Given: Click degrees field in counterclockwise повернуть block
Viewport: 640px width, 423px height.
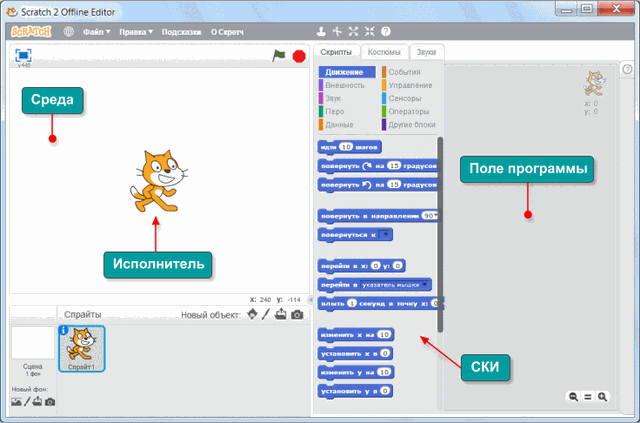Looking at the screenshot, I should 394,185.
